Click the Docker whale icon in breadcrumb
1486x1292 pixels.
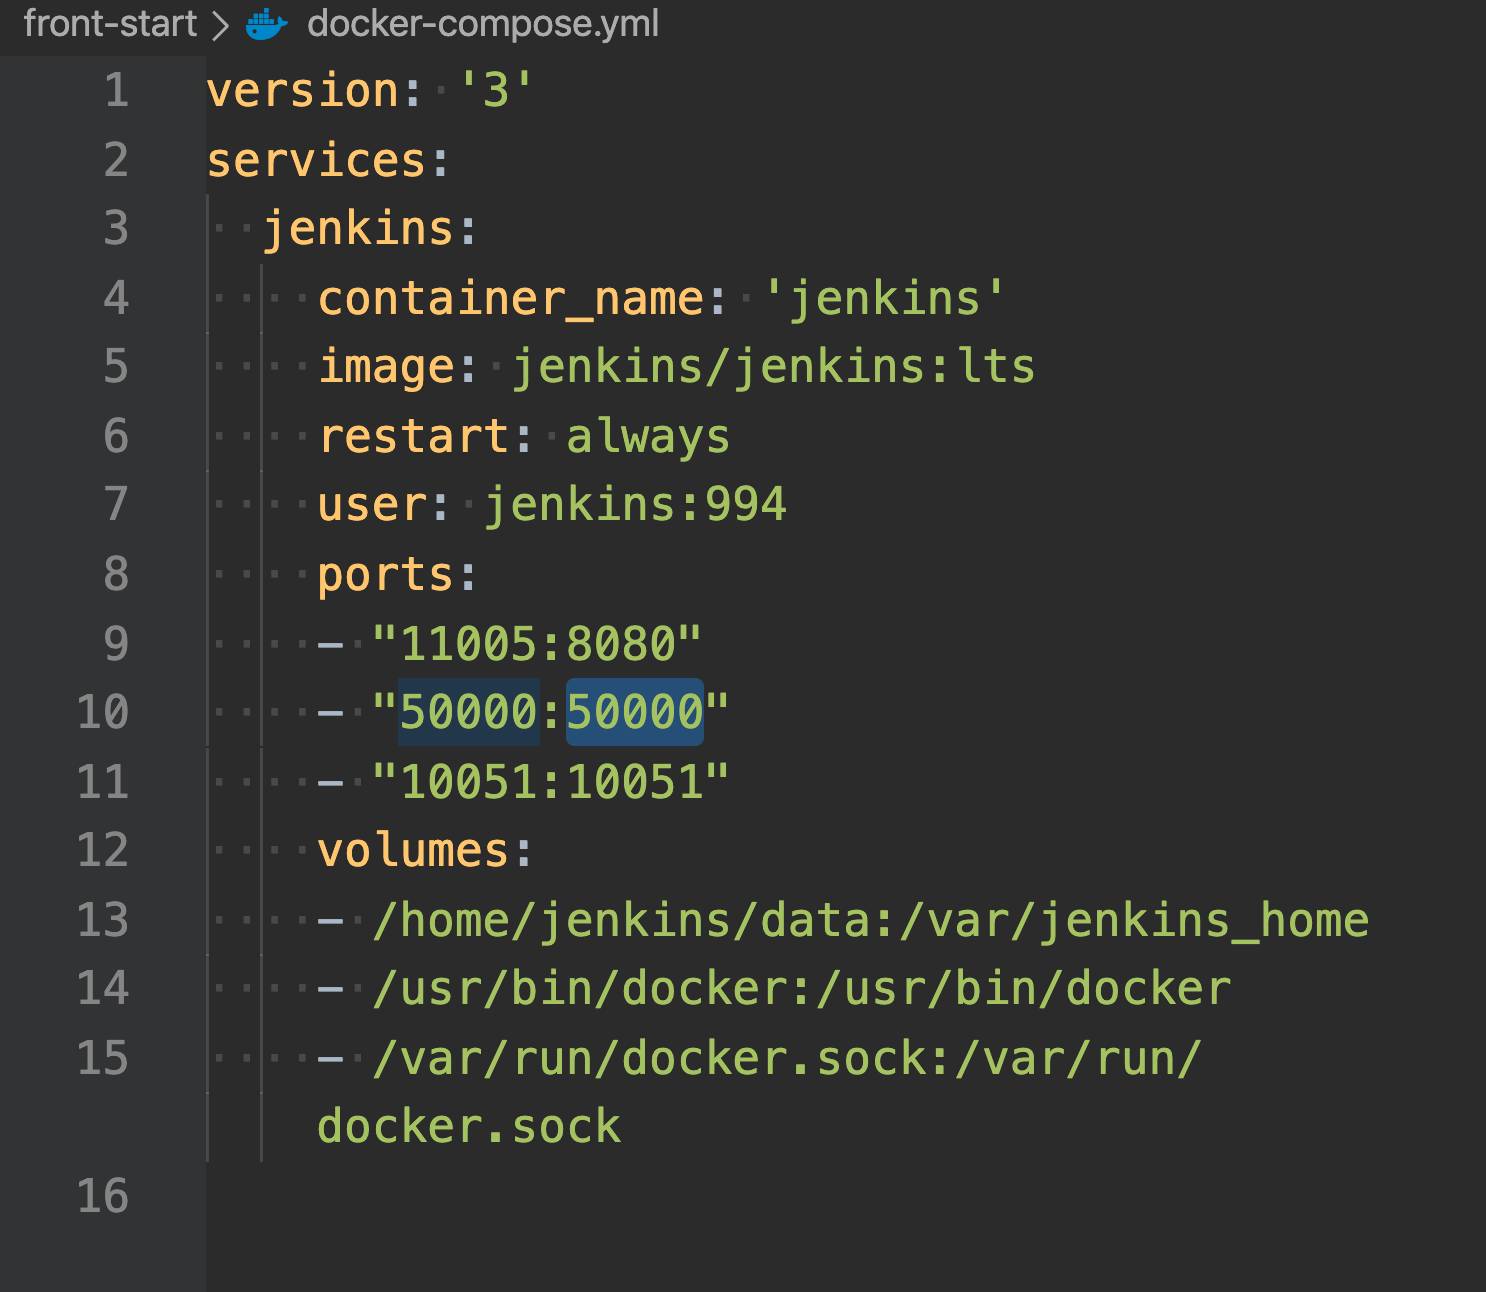click(266, 23)
